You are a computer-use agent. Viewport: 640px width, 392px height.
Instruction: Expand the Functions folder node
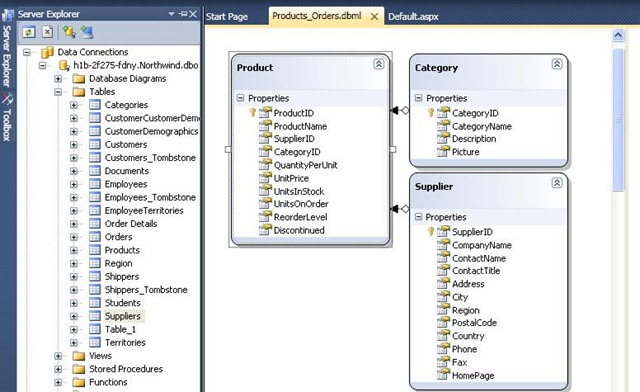click(58, 382)
